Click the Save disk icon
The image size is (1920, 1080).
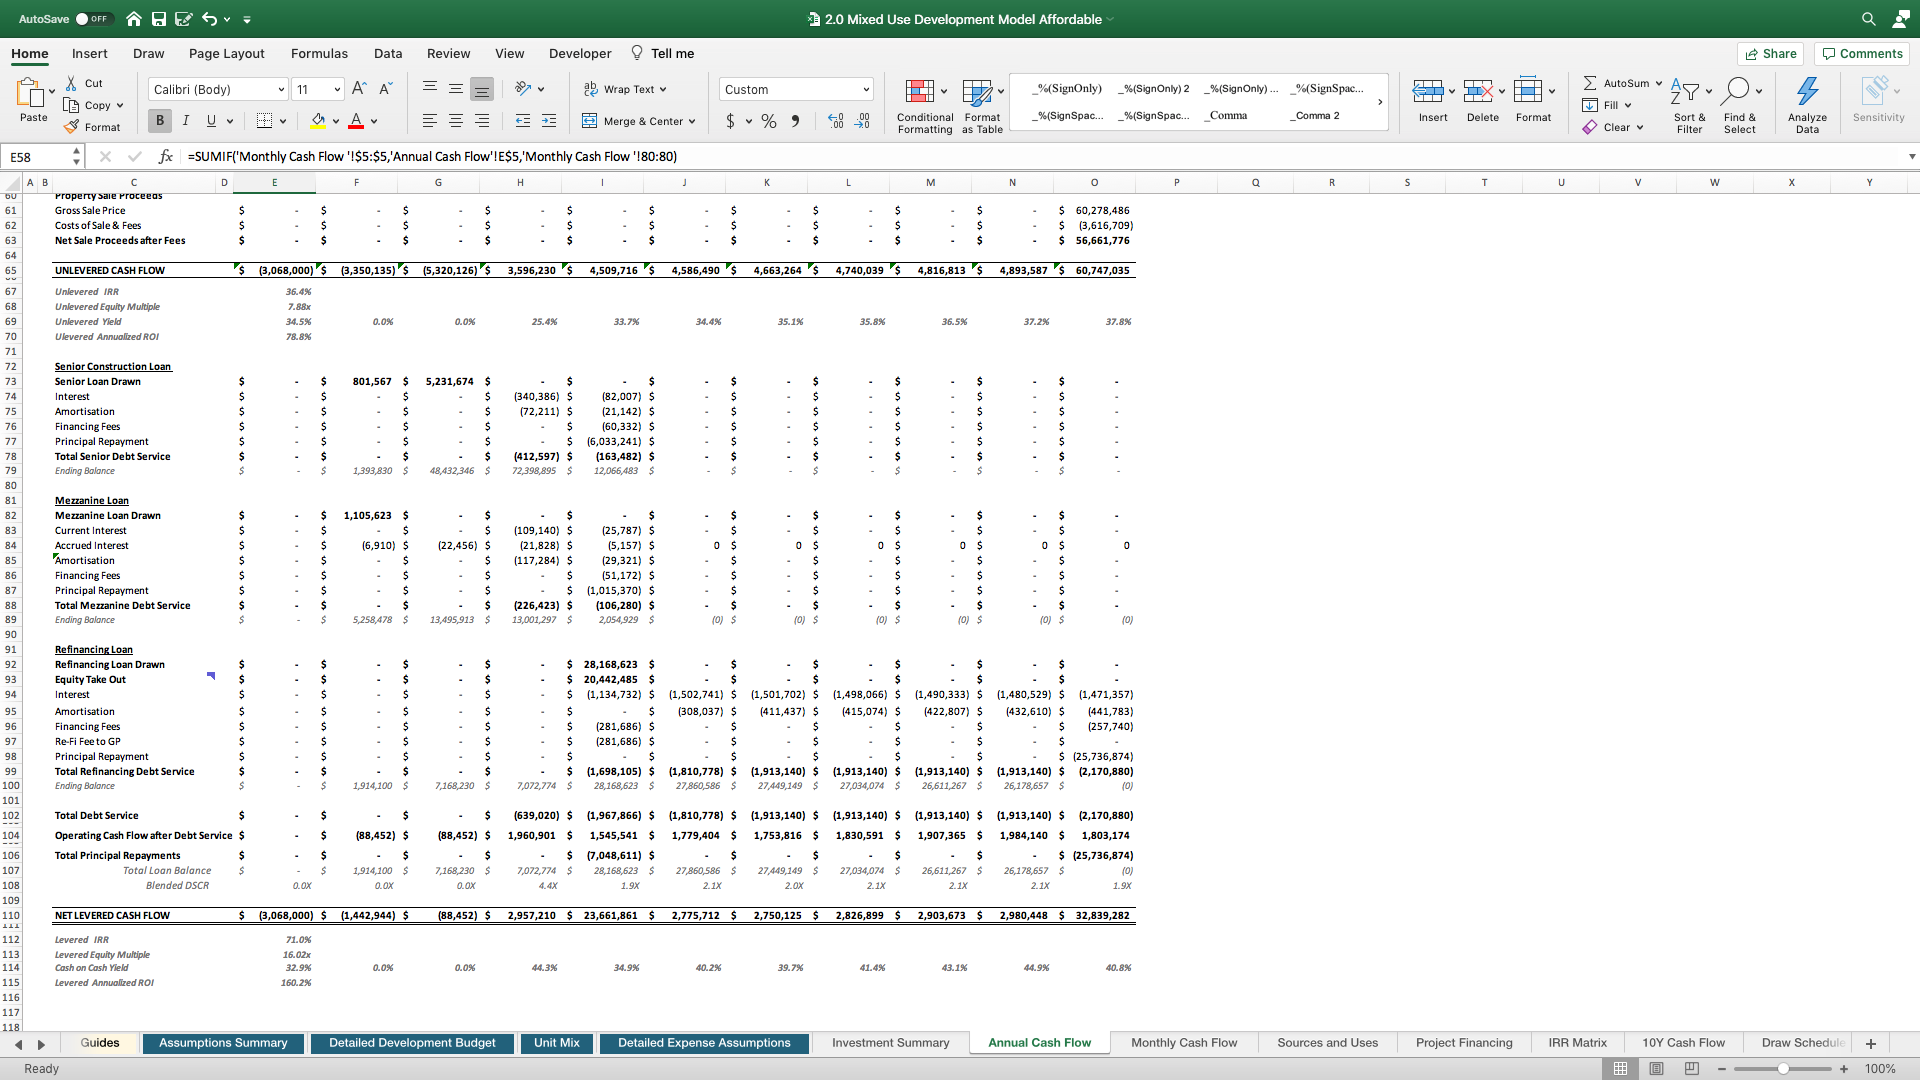tap(159, 19)
